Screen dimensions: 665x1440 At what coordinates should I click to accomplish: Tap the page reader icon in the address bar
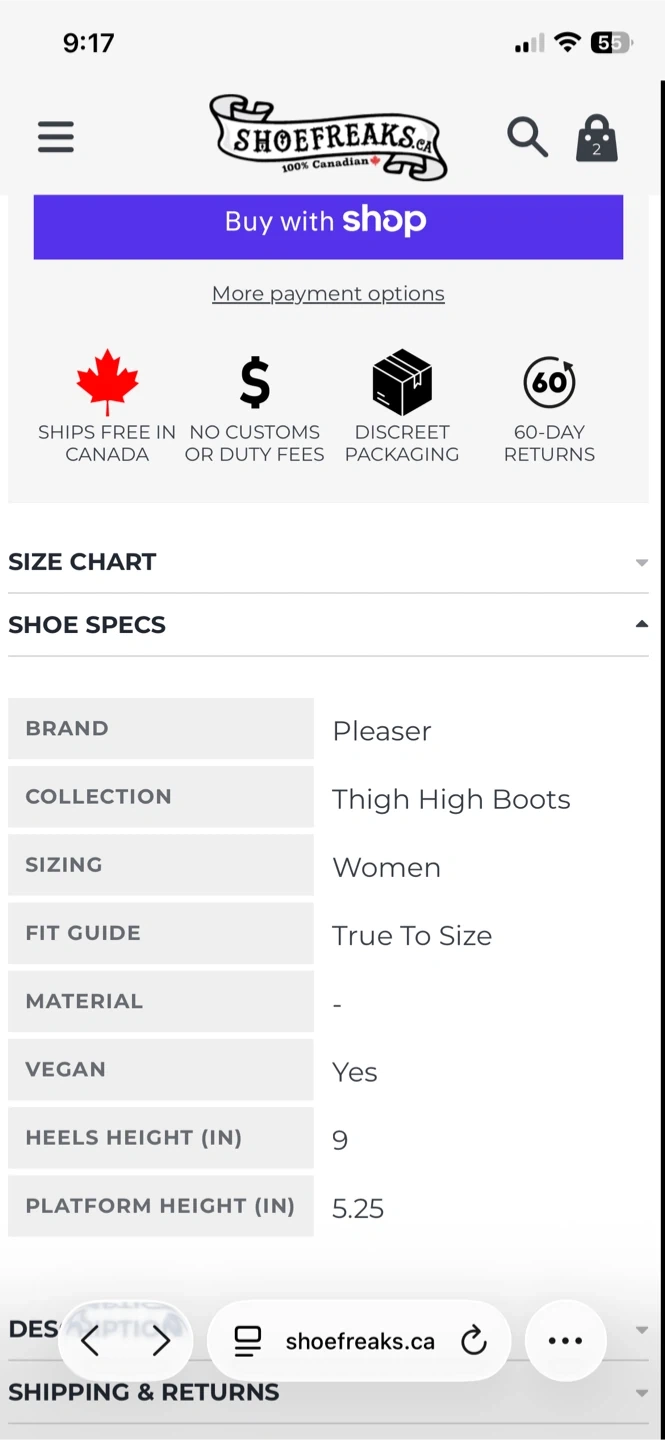(x=247, y=1341)
